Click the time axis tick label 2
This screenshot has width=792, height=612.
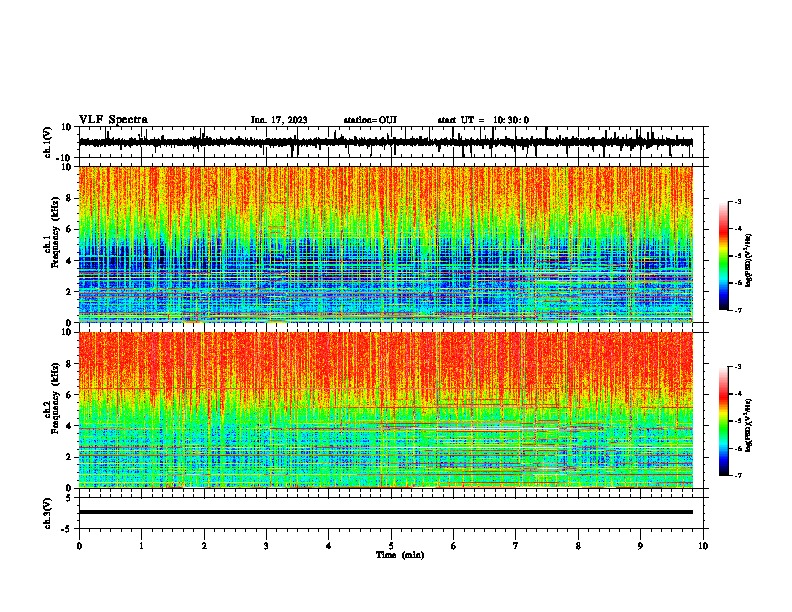(204, 546)
